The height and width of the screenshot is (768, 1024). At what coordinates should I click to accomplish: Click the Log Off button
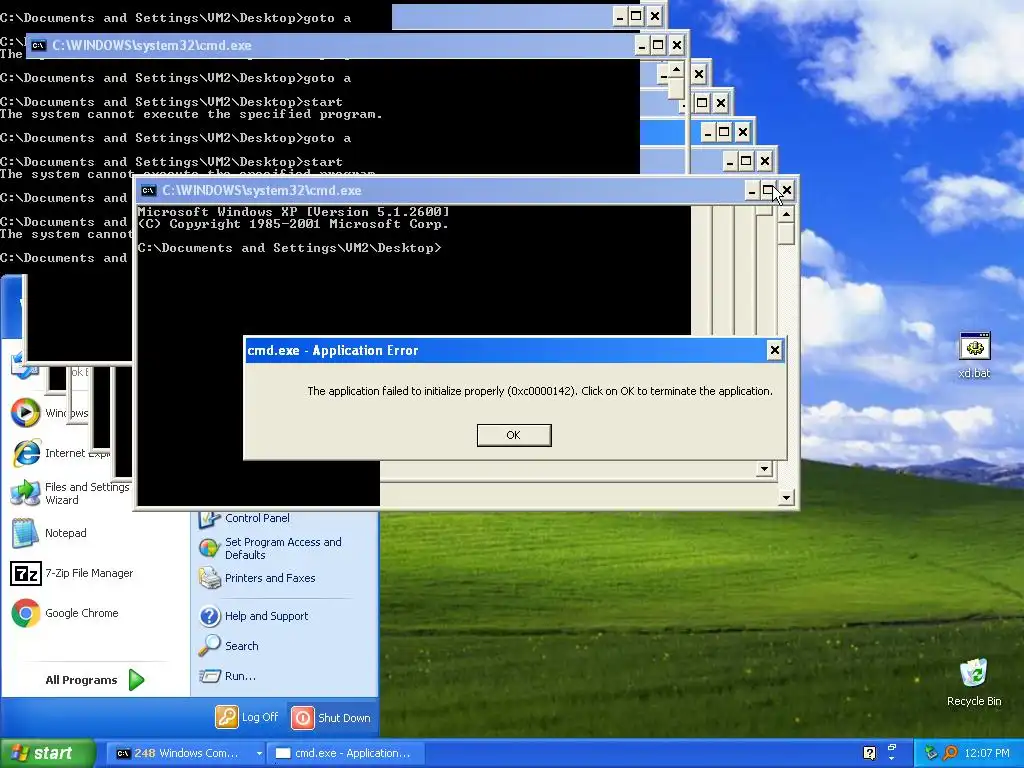[x=247, y=717]
